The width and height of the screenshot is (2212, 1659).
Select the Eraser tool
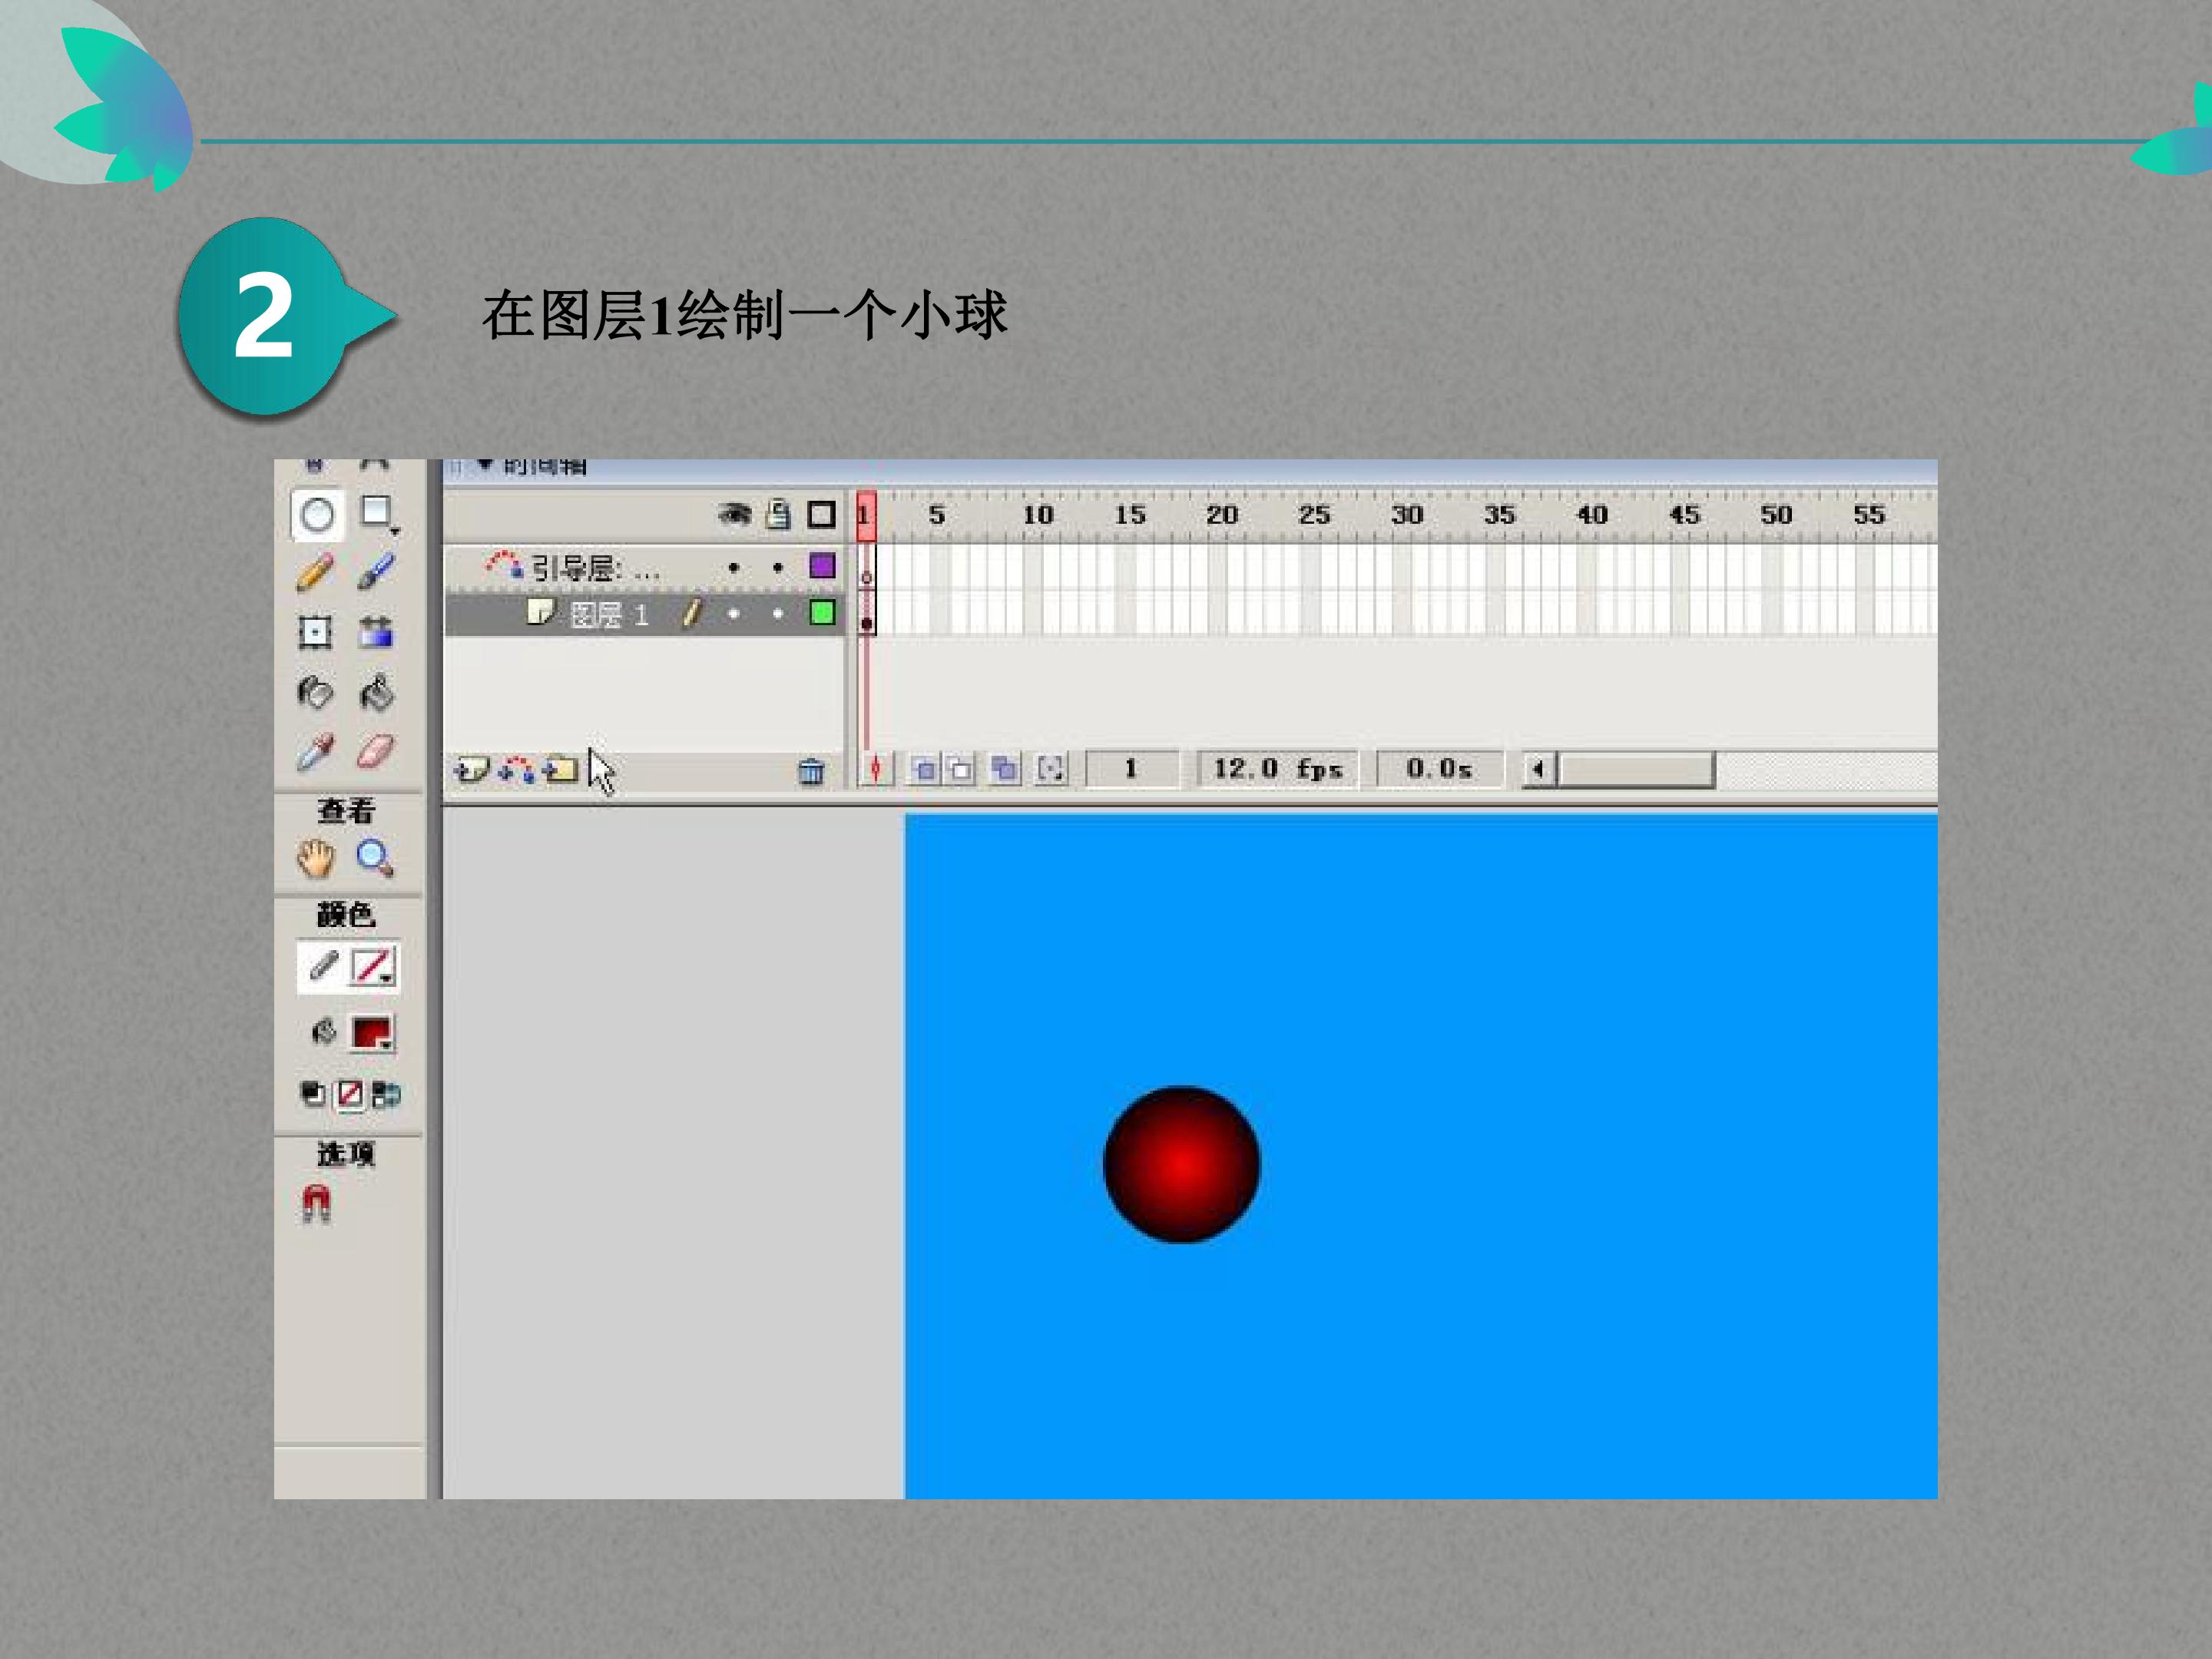(376, 751)
